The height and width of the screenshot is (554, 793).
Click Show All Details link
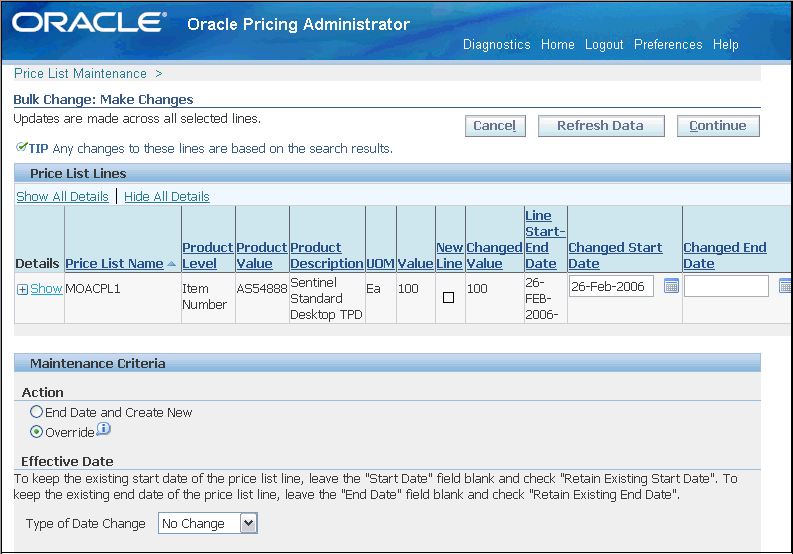click(x=62, y=196)
